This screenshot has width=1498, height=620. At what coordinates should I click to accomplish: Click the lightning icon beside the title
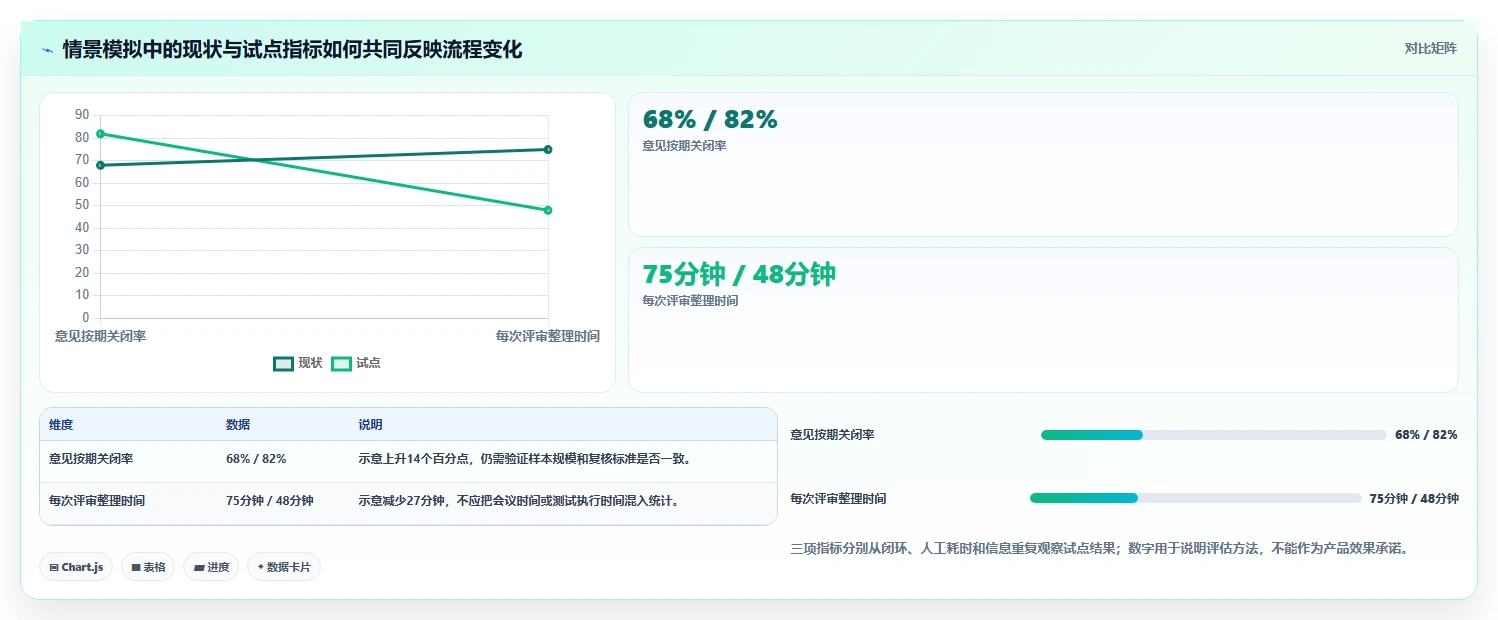(x=48, y=49)
